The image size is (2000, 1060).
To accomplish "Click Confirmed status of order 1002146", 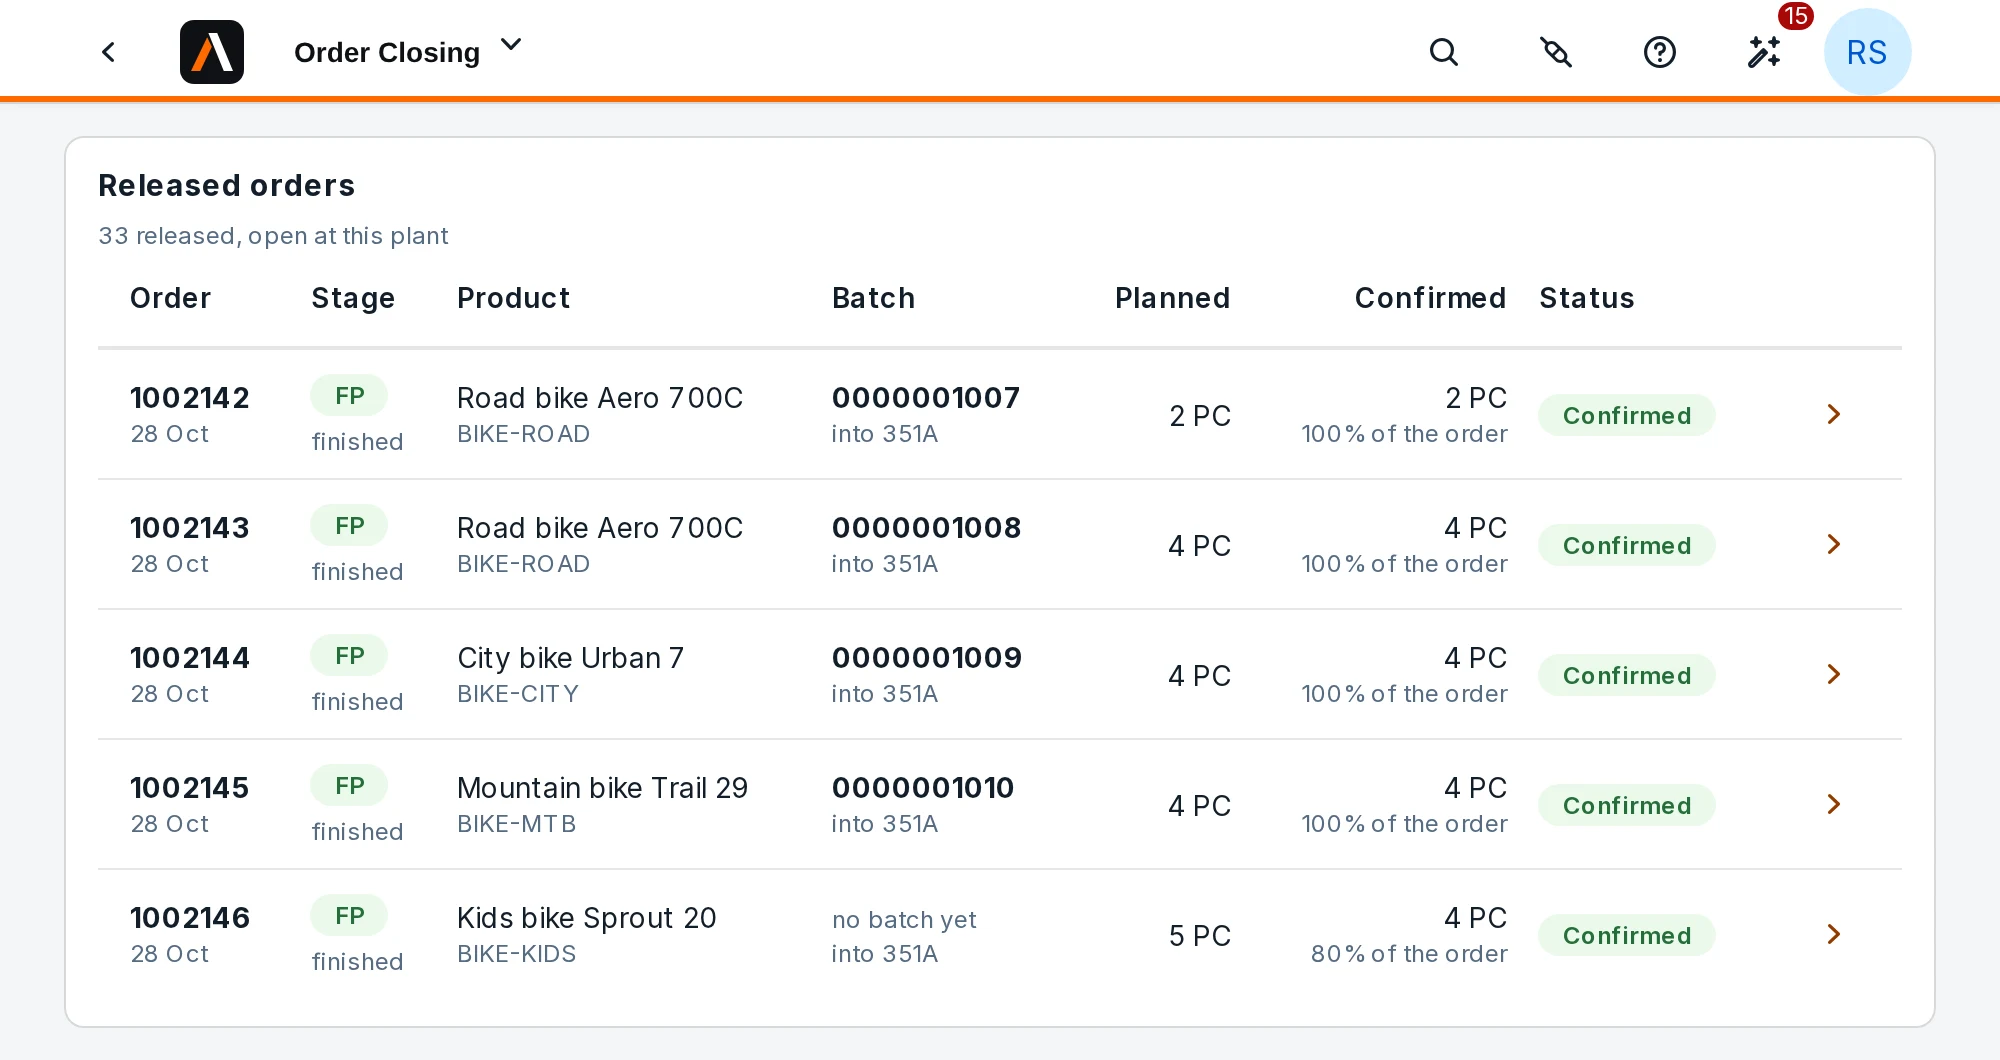I will point(1627,935).
